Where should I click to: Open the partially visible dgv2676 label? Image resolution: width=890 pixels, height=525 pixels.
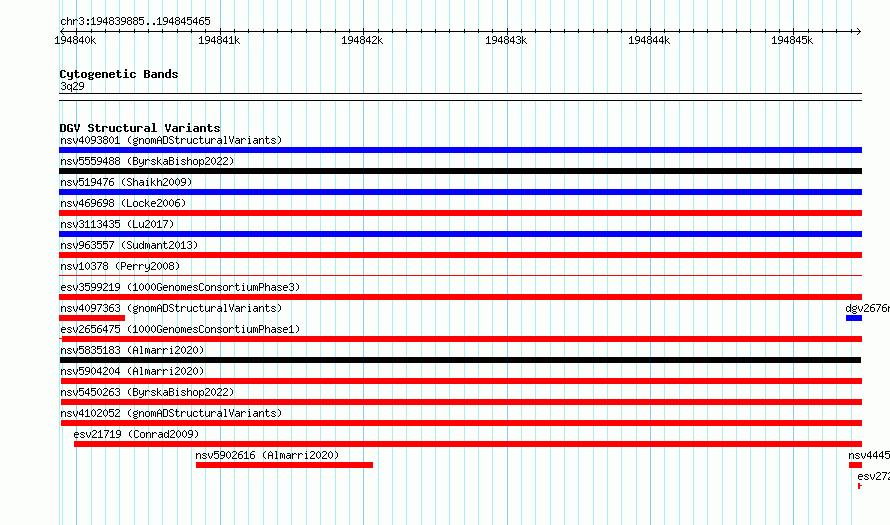(867, 308)
